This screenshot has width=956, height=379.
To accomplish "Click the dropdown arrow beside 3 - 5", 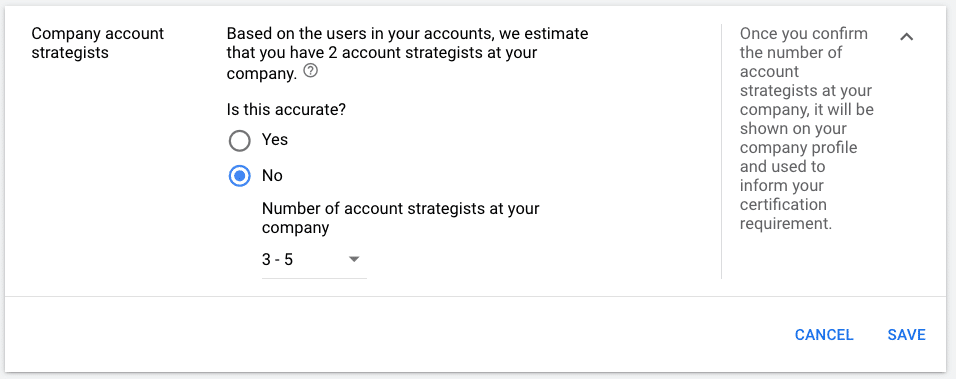I will [354, 260].
